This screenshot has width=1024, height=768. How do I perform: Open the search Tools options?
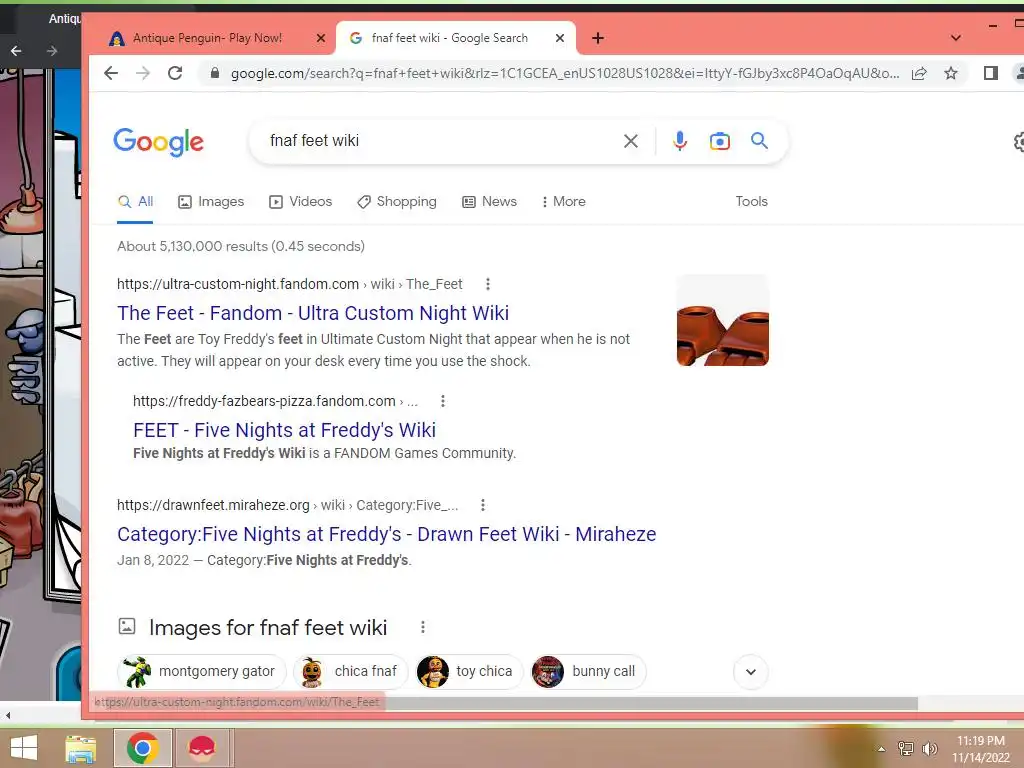pyautogui.click(x=751, y=202)
